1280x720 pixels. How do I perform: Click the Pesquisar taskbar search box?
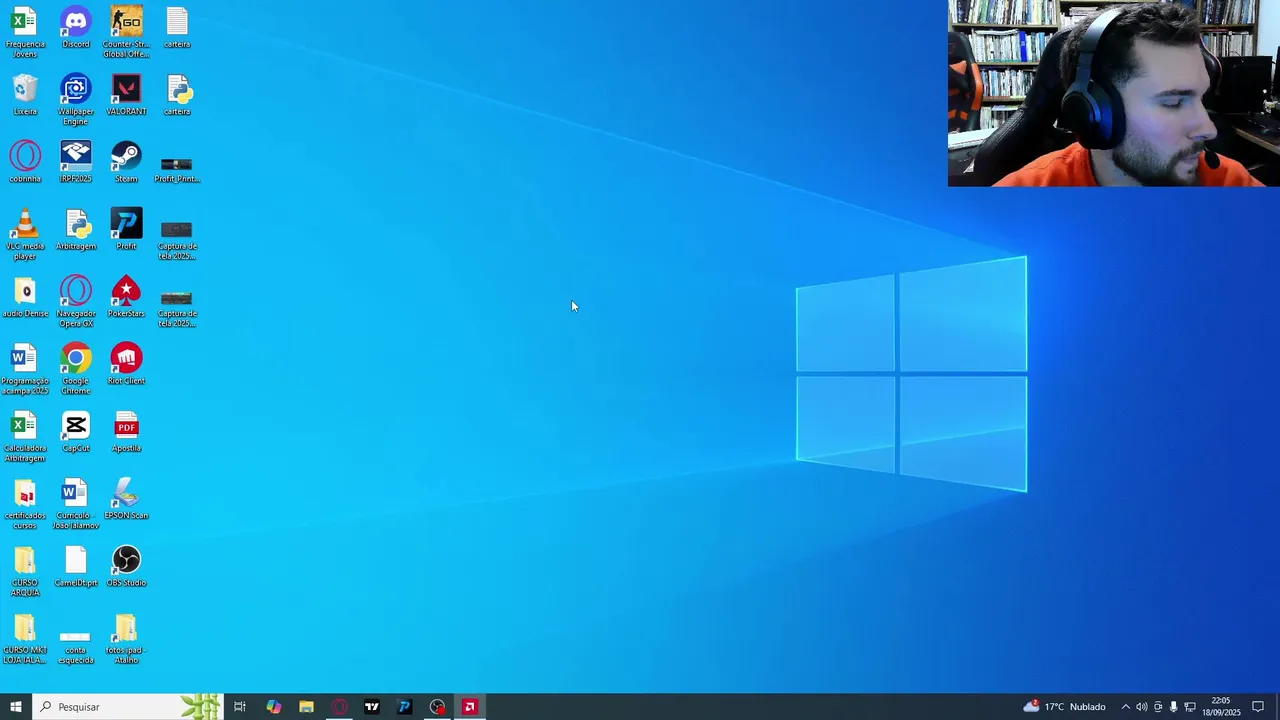tap(127, 707)
